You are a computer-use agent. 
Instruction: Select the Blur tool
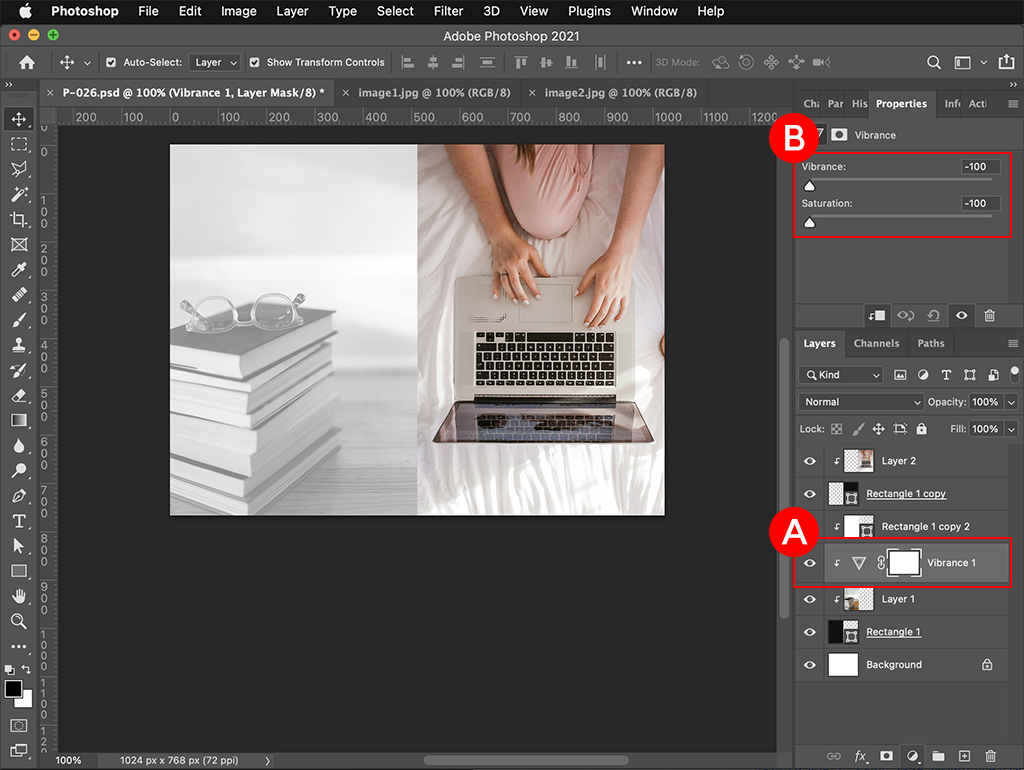click(19, 445)
